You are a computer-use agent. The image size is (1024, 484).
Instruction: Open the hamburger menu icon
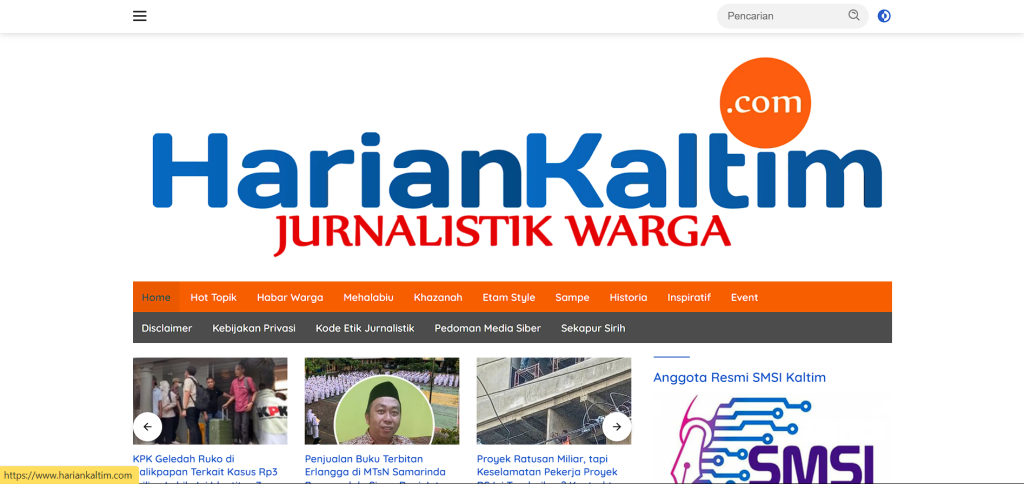(140, 16)
